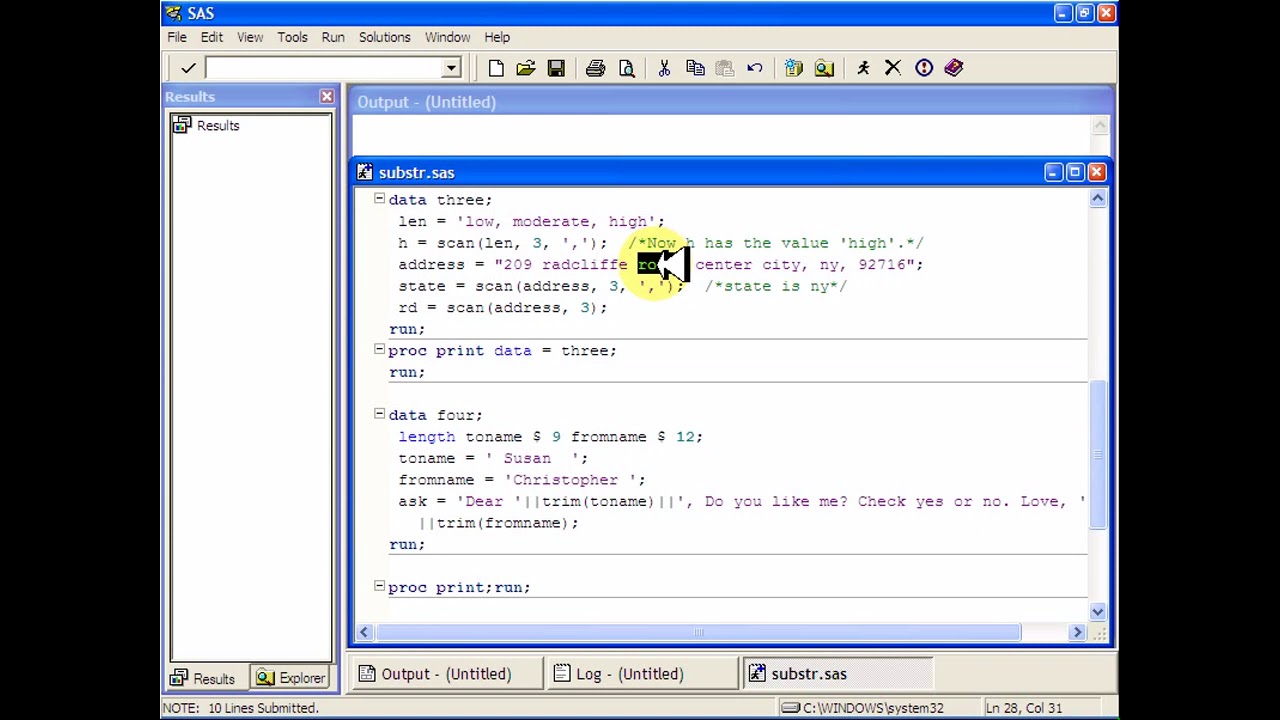This screenshot has height=720, width=1280.
Task: Open the Run menu
Action: point(333,37)
